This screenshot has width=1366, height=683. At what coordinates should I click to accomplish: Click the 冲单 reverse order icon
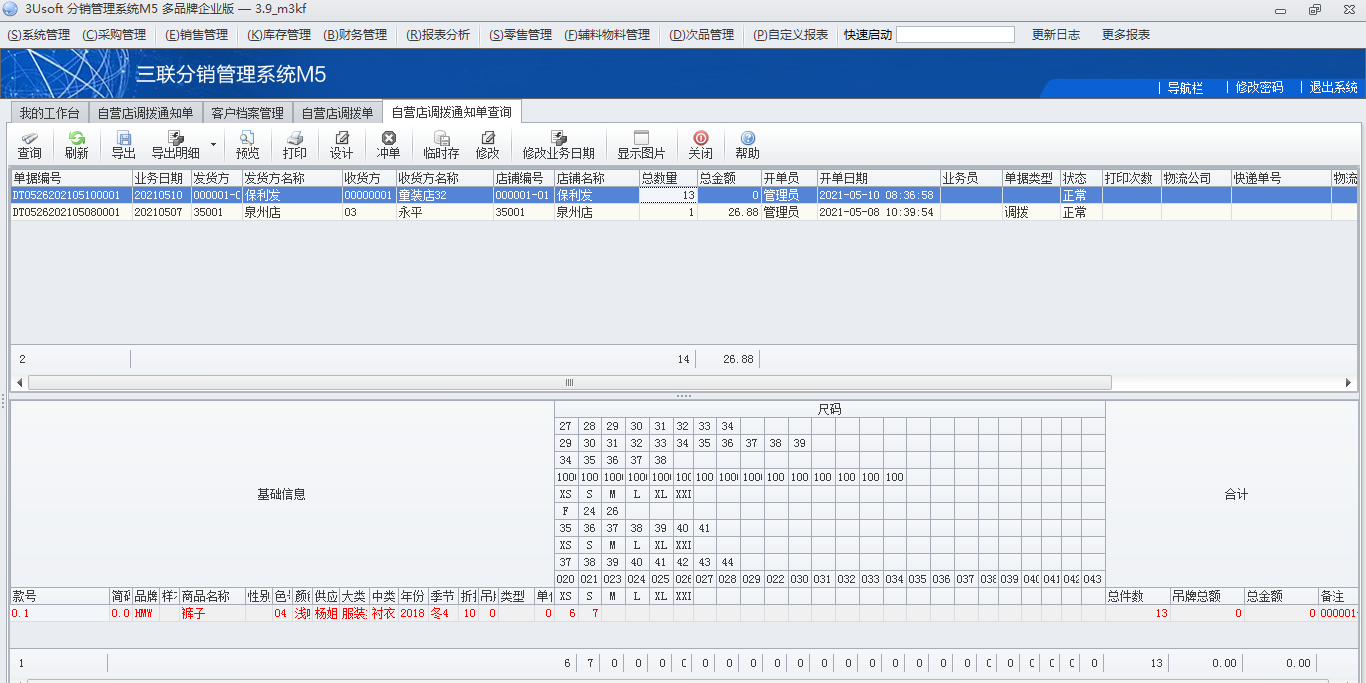(x=388, y=146)
